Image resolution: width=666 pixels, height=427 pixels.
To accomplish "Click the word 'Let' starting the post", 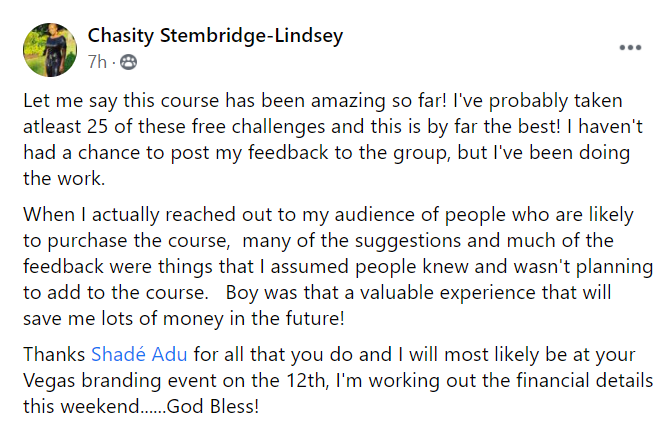I will coord(34,101).
